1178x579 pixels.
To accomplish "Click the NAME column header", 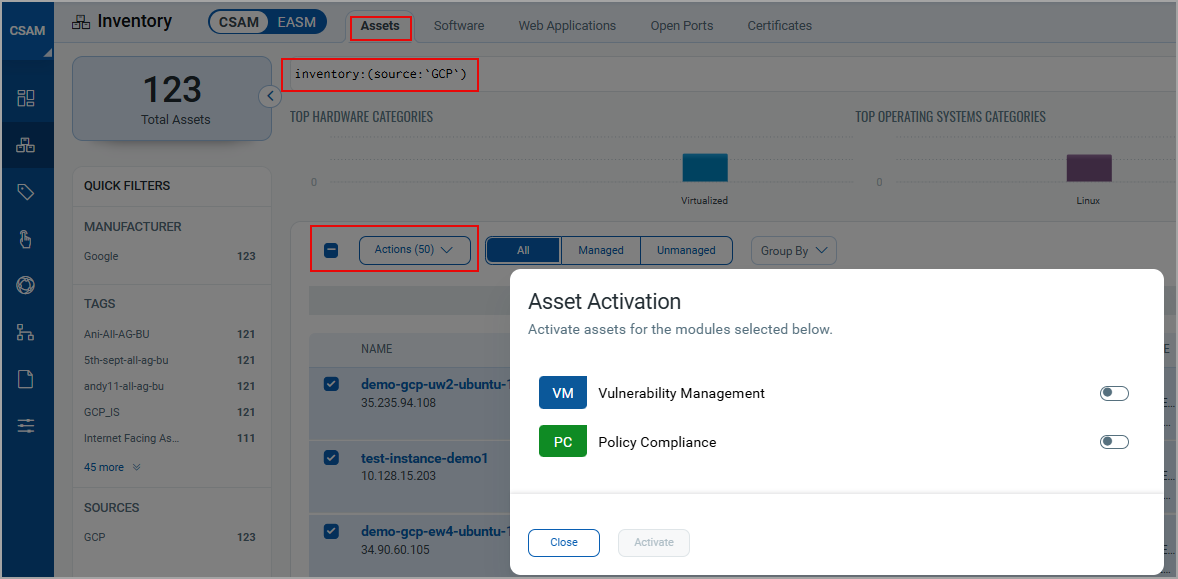I will tap(376, 349).
